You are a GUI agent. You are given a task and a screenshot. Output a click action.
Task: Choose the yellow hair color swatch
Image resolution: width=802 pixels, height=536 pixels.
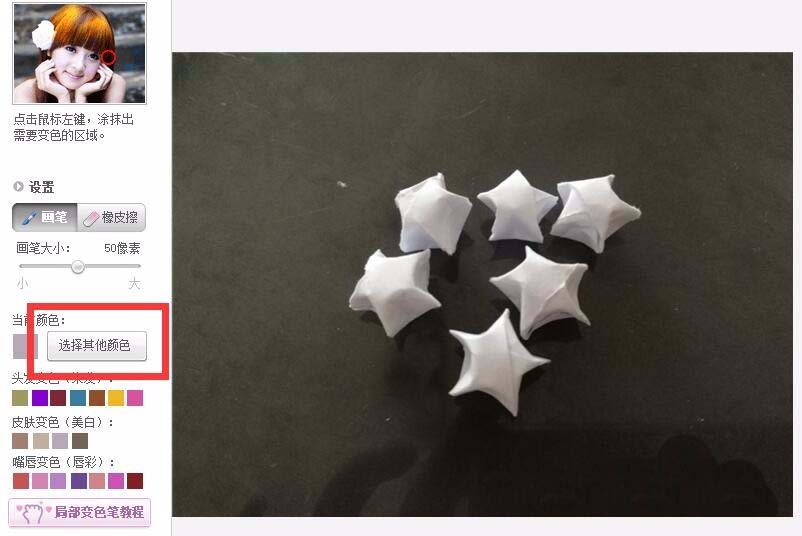pos(116,397)
